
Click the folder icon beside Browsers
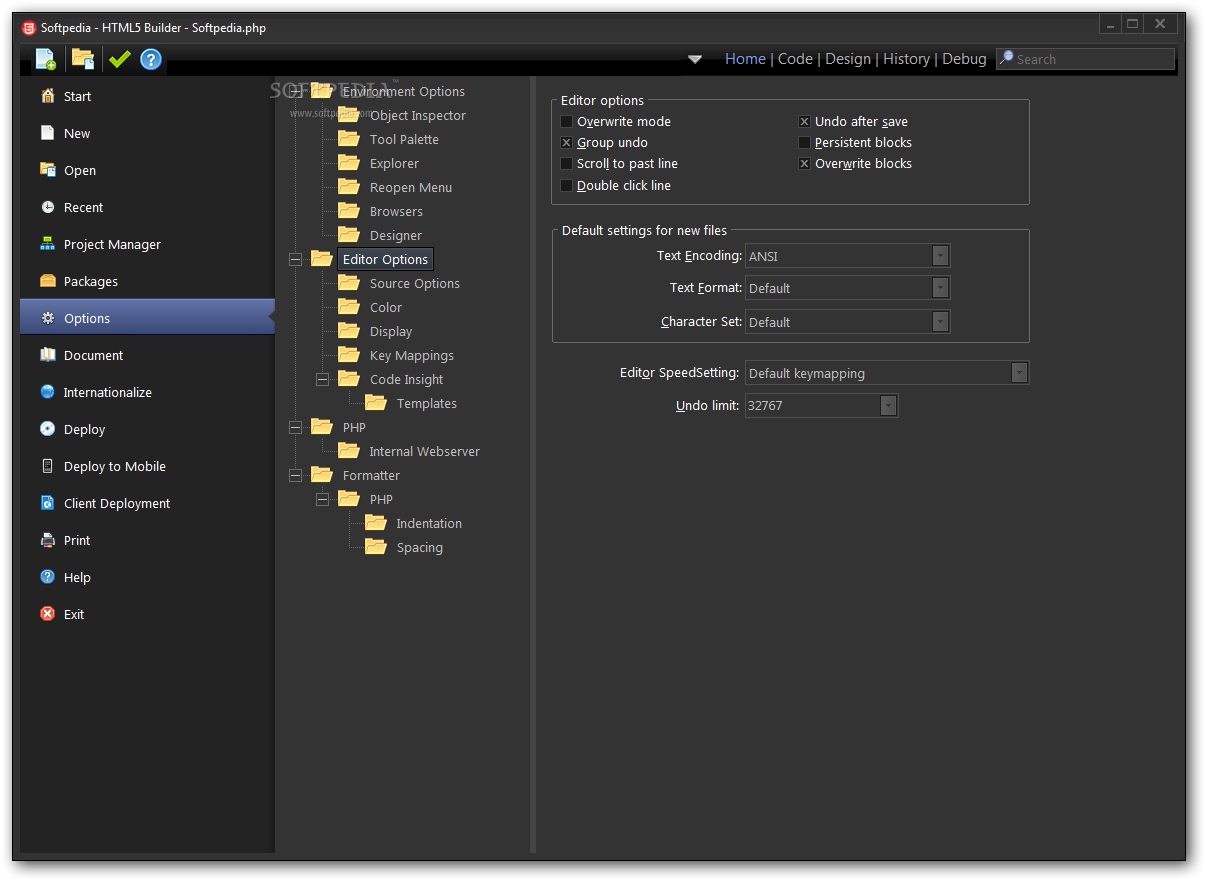point(349,211)
